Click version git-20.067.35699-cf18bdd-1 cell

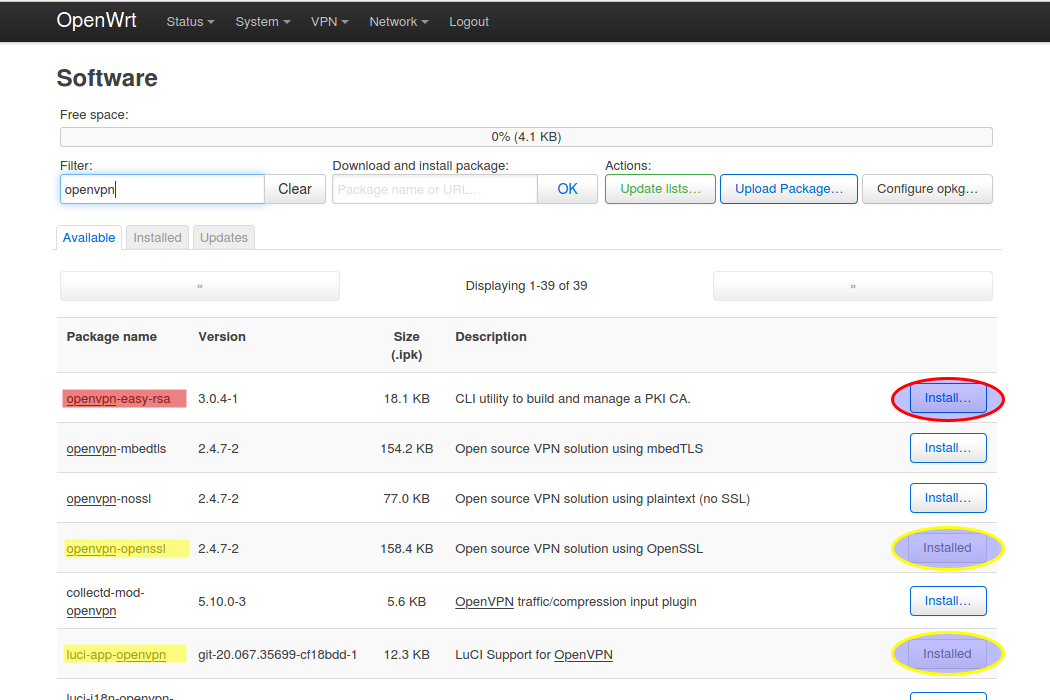pos(278,654)
